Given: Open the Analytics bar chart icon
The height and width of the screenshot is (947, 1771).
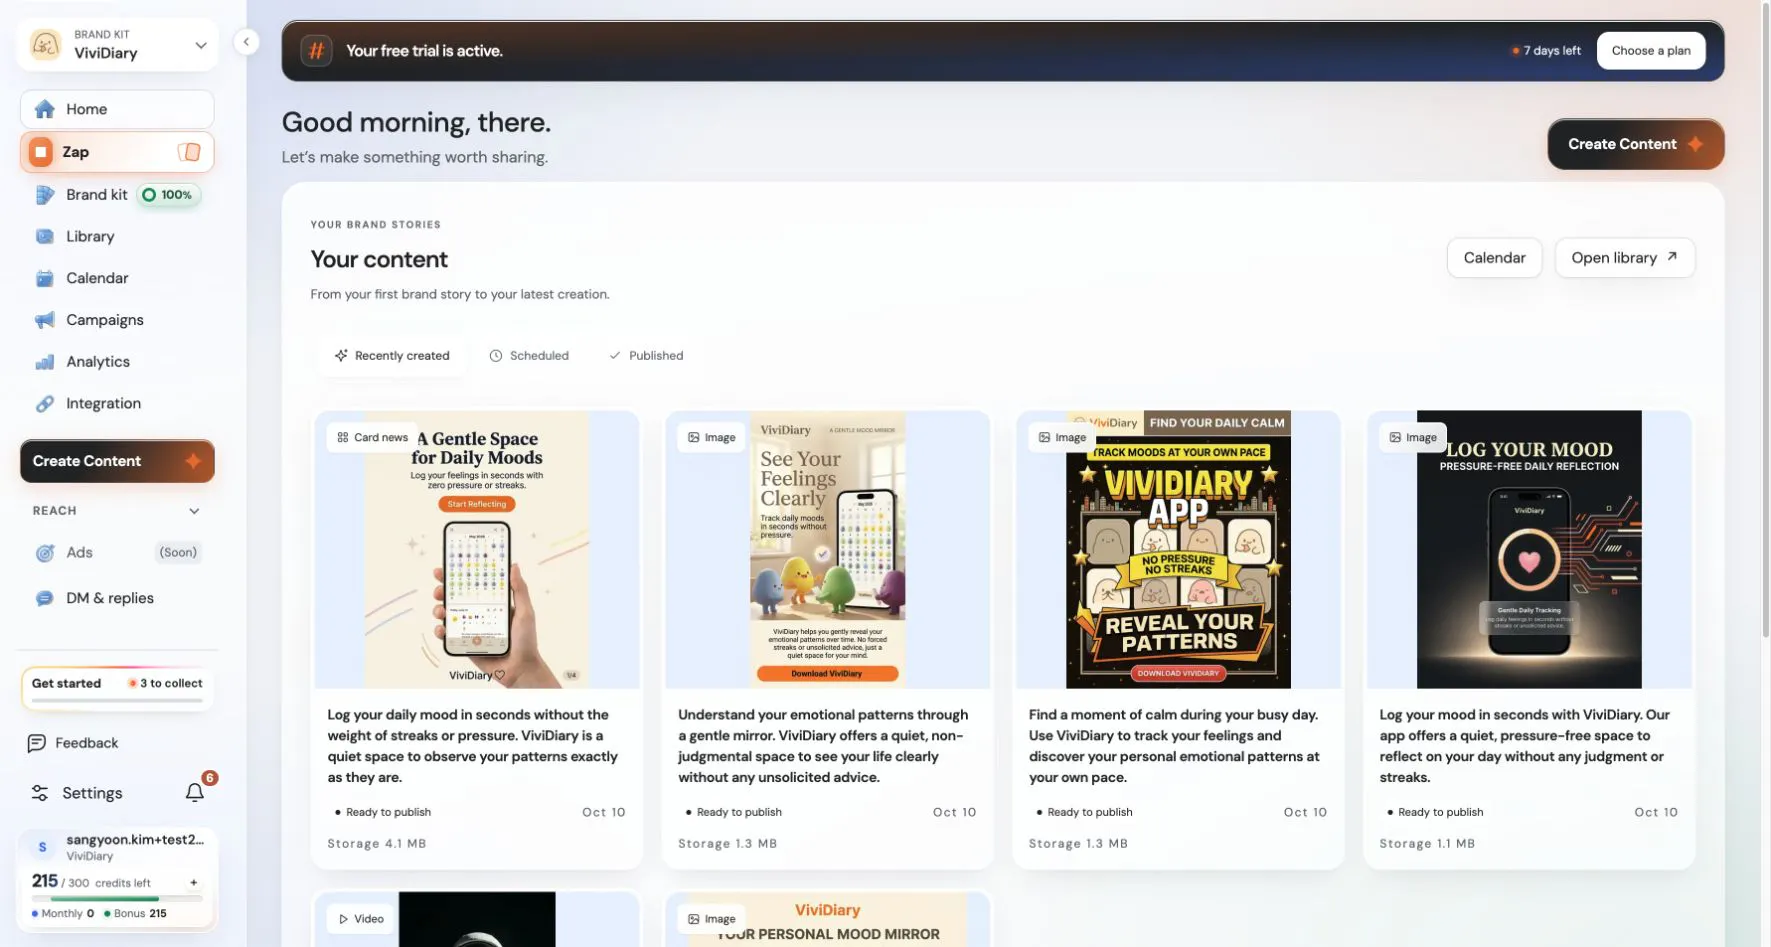Looking at the screenshot, I should click(45, 362).
